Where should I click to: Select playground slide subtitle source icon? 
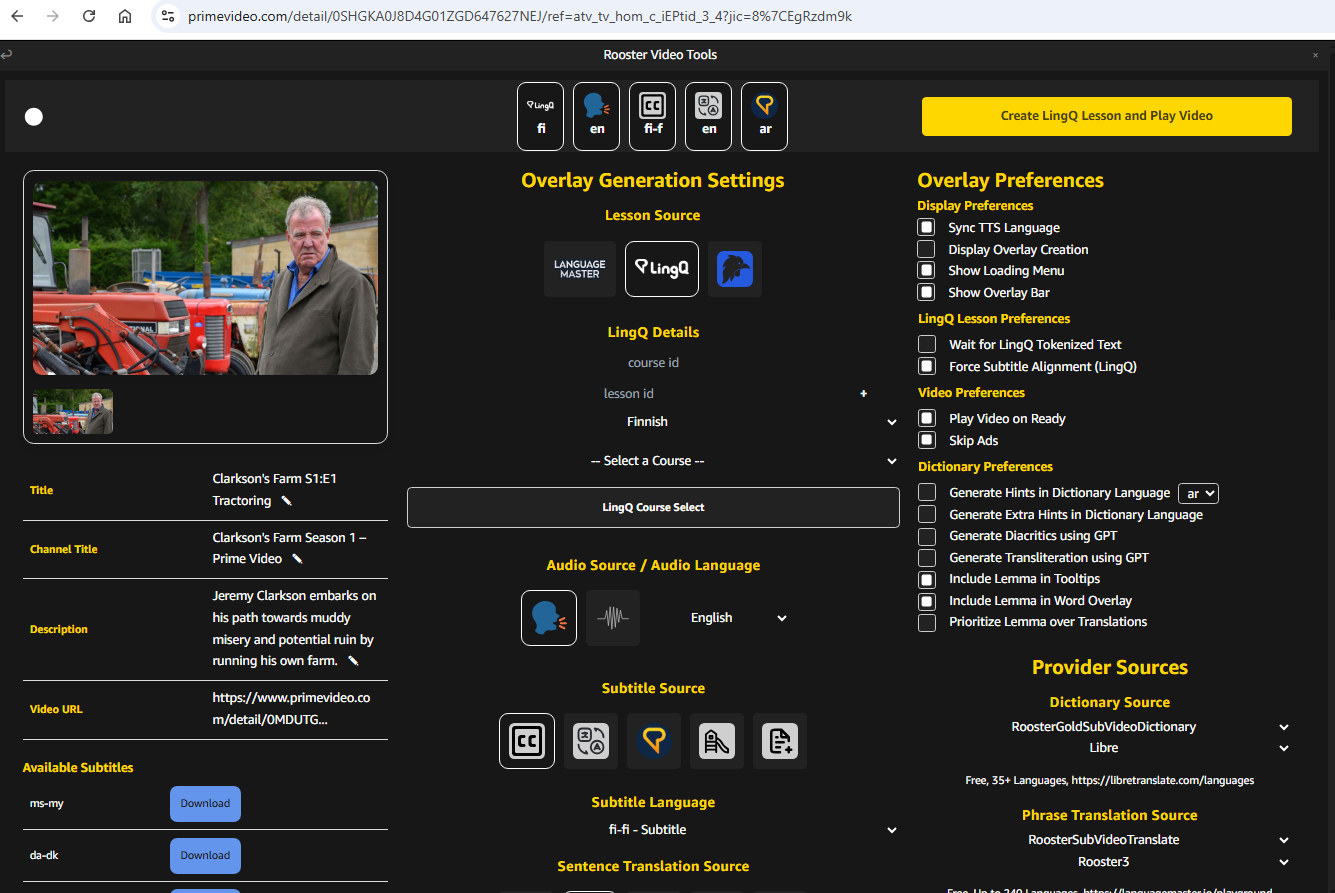(717, 741)
